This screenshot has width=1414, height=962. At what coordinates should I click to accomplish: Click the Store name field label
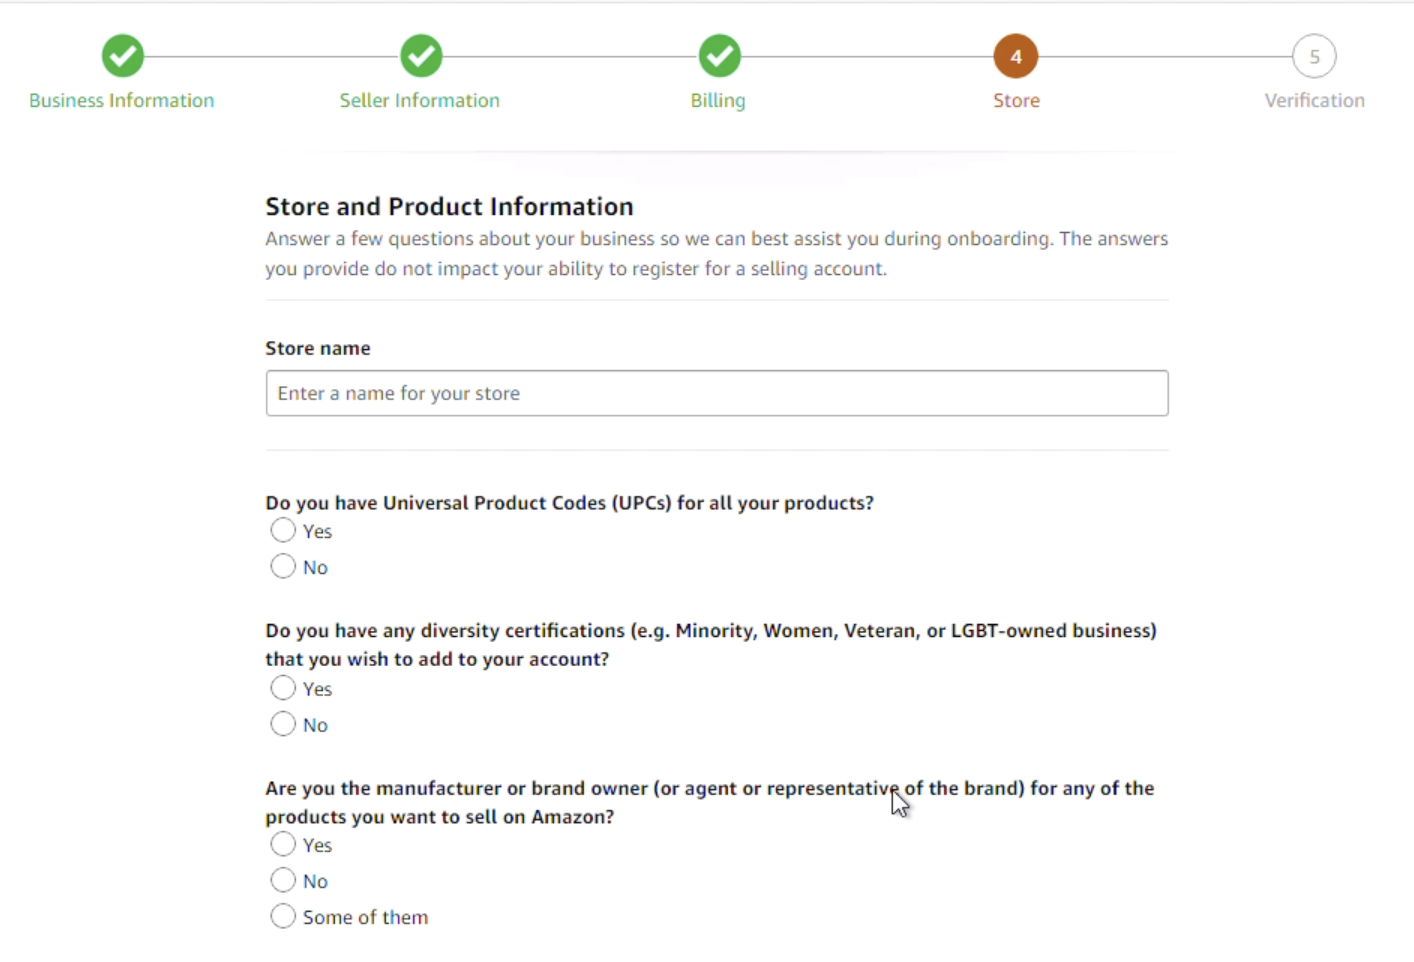coord(318,348)
